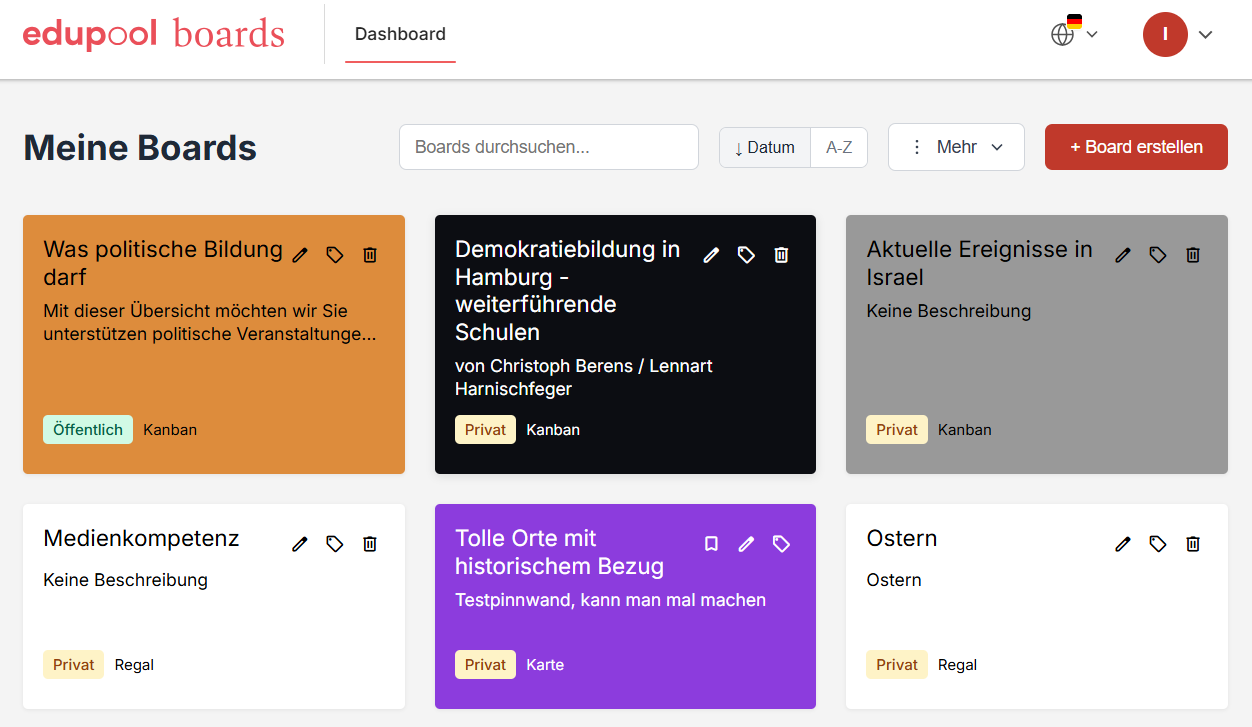Open the Medienkompetenz board title

pyautogui.click(x=141, y=538)
